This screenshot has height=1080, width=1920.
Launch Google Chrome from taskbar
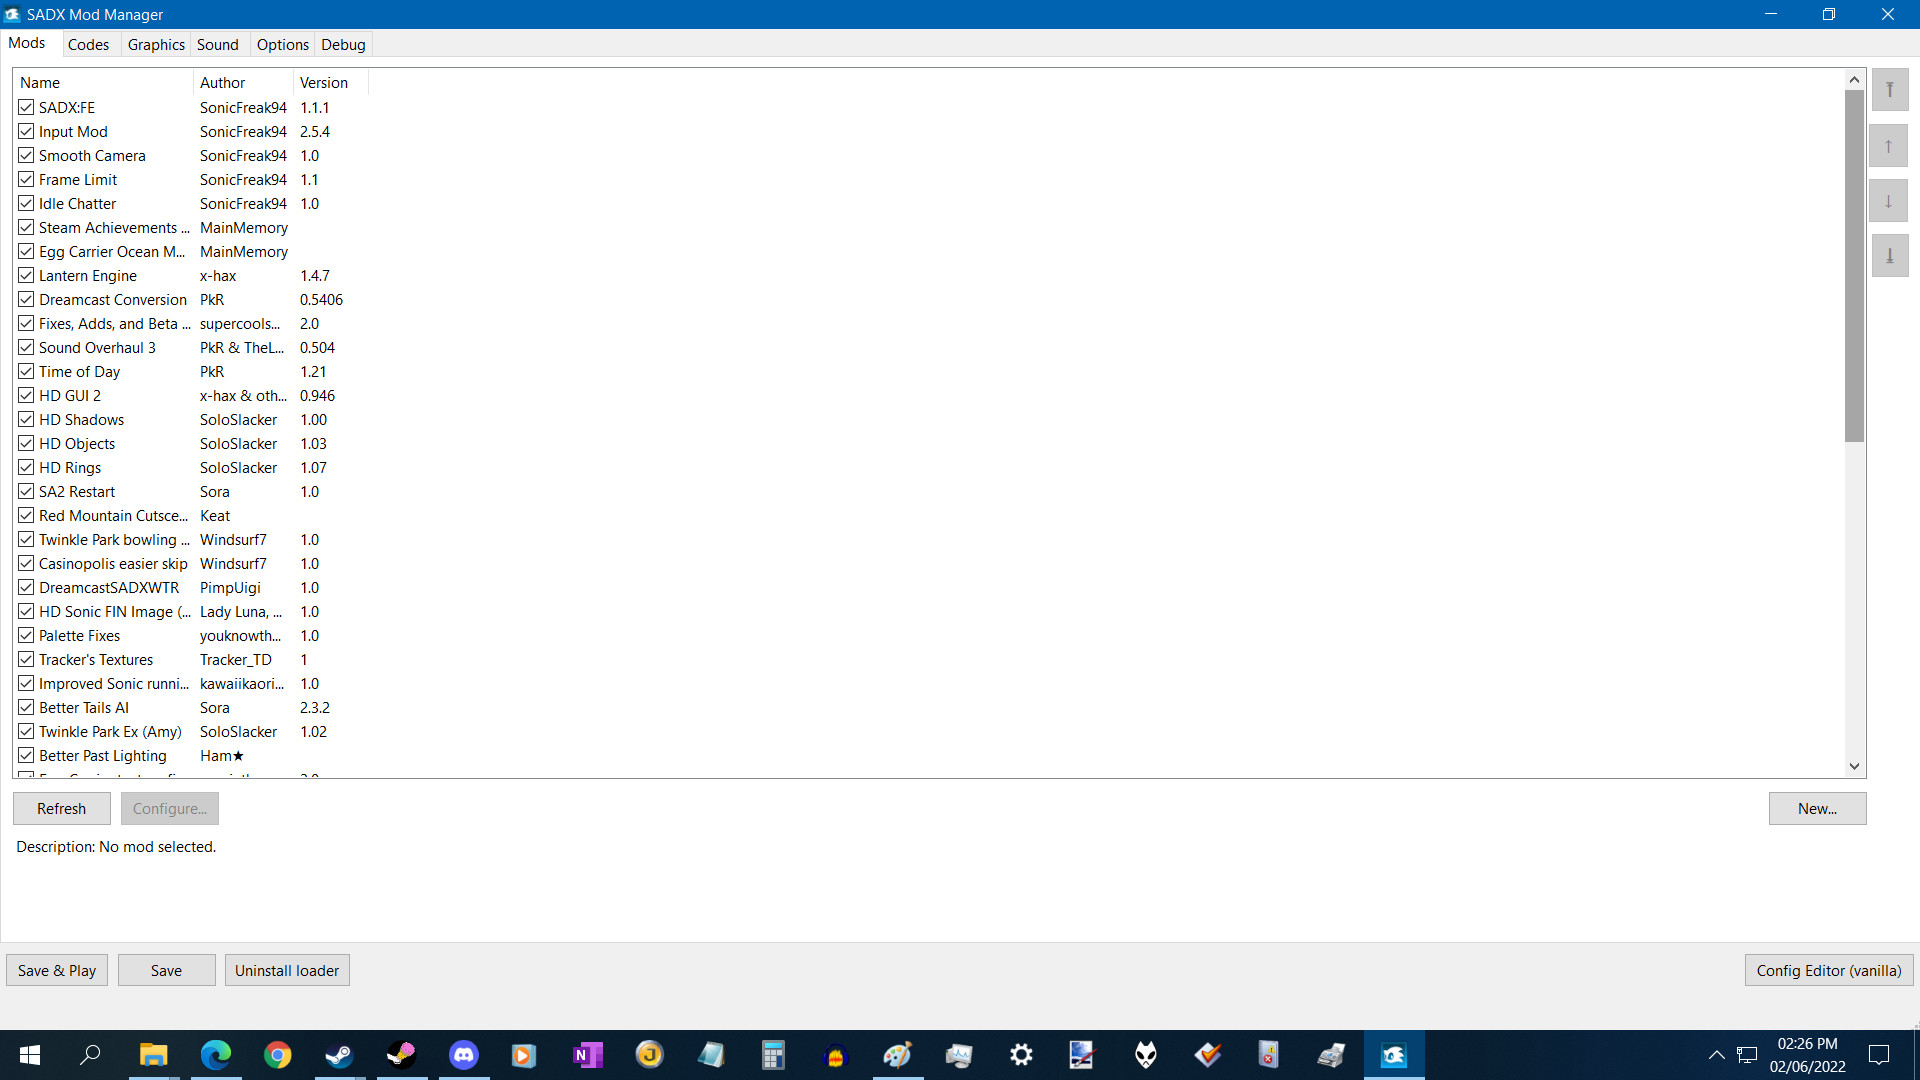click(x=277, y=1055)
